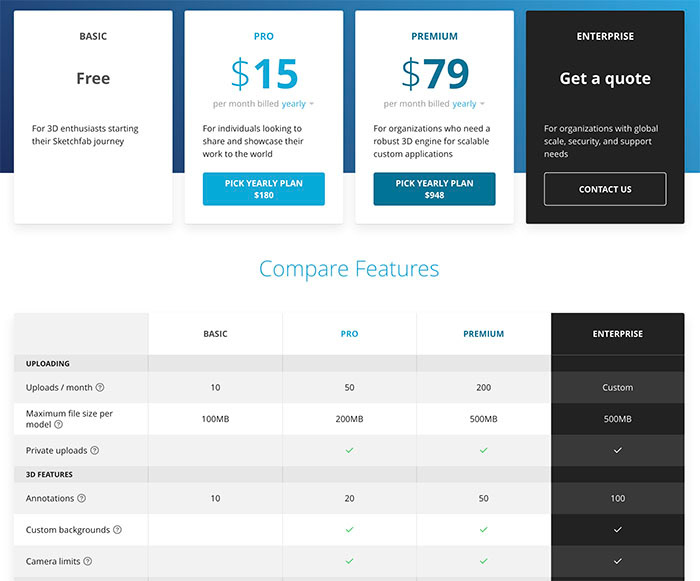Pick Pro yearly plan for $180

click(x=264, y=189)
